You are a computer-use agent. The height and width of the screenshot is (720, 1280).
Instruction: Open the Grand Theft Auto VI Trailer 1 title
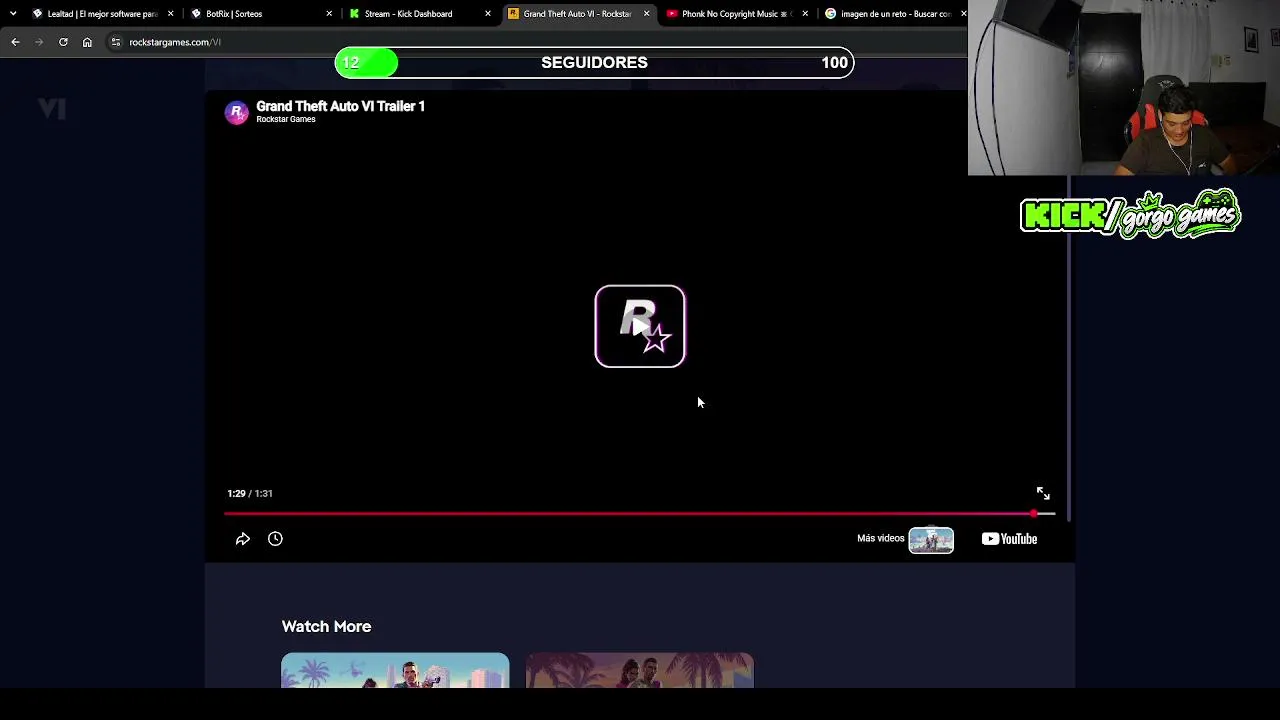pyautogui.click(x=340, y=106)
